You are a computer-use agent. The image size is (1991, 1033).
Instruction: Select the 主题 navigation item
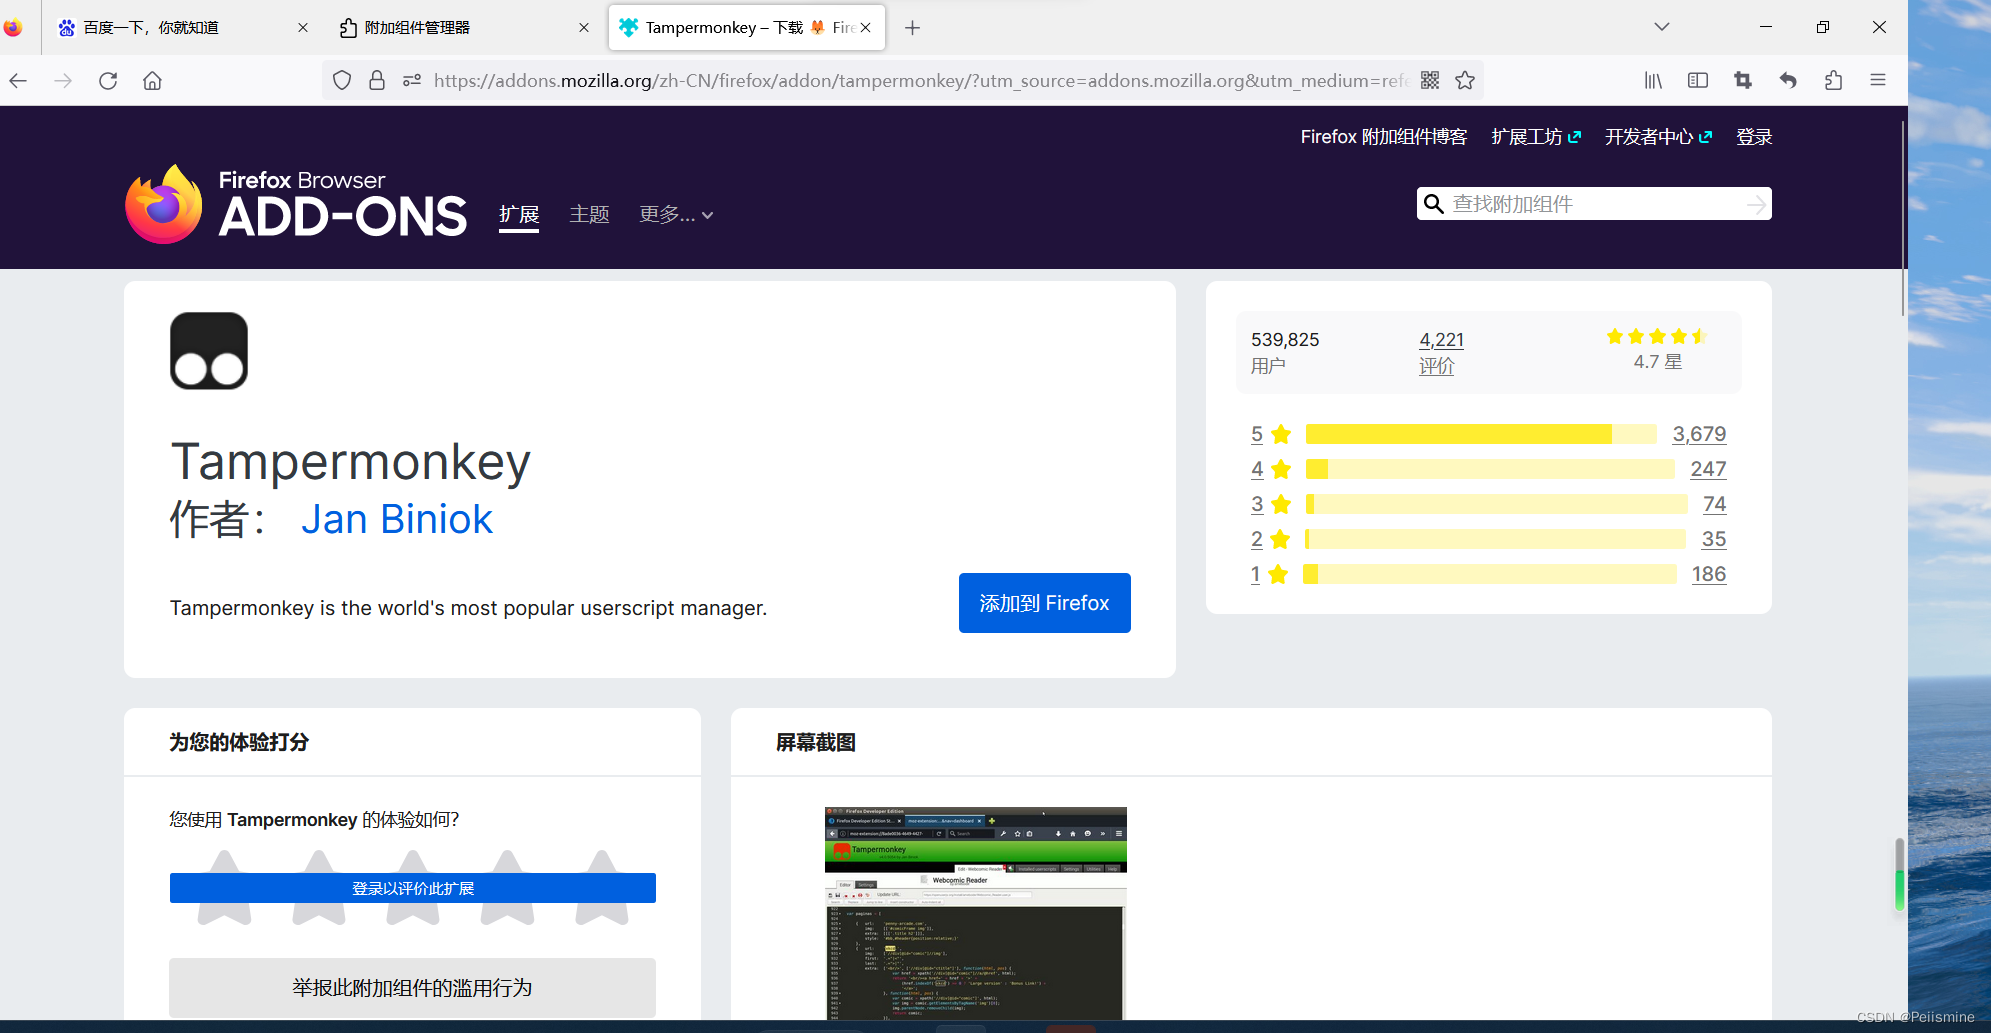tap(589, 214)
